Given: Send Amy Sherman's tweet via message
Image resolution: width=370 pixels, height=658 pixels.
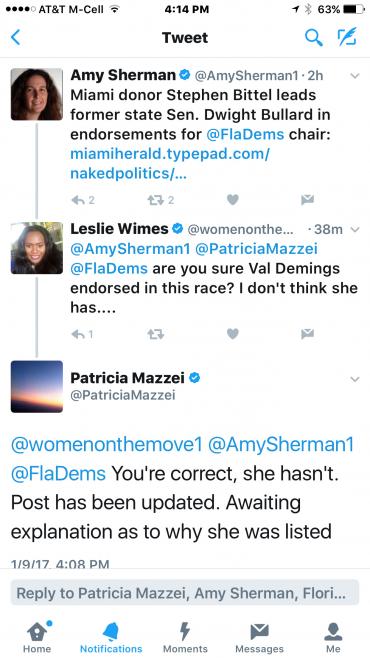Looking at the screenshot, I should point(307,200).
